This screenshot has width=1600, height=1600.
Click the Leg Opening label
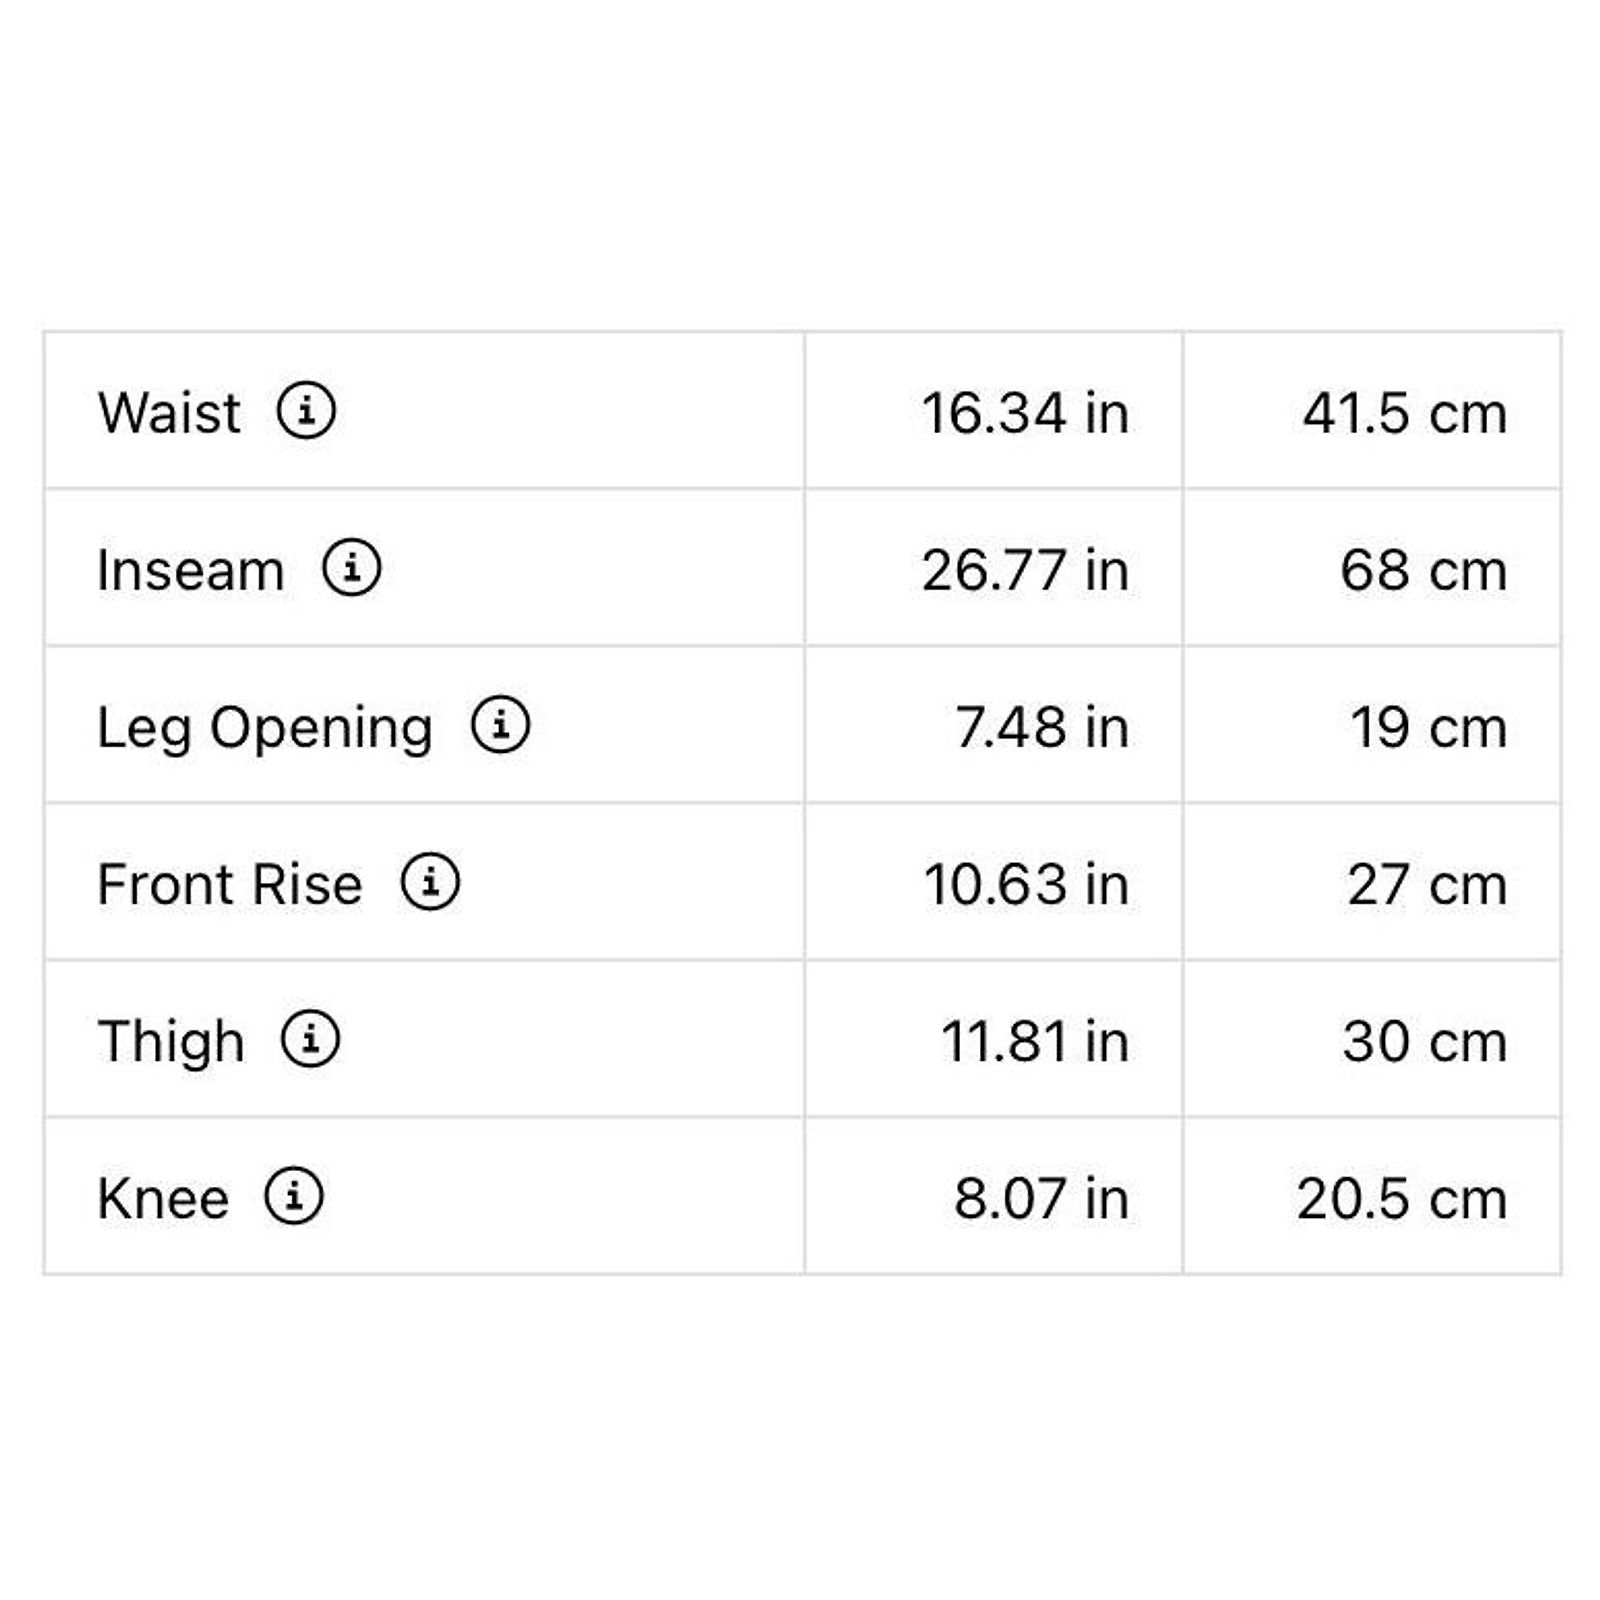(265, 728)
